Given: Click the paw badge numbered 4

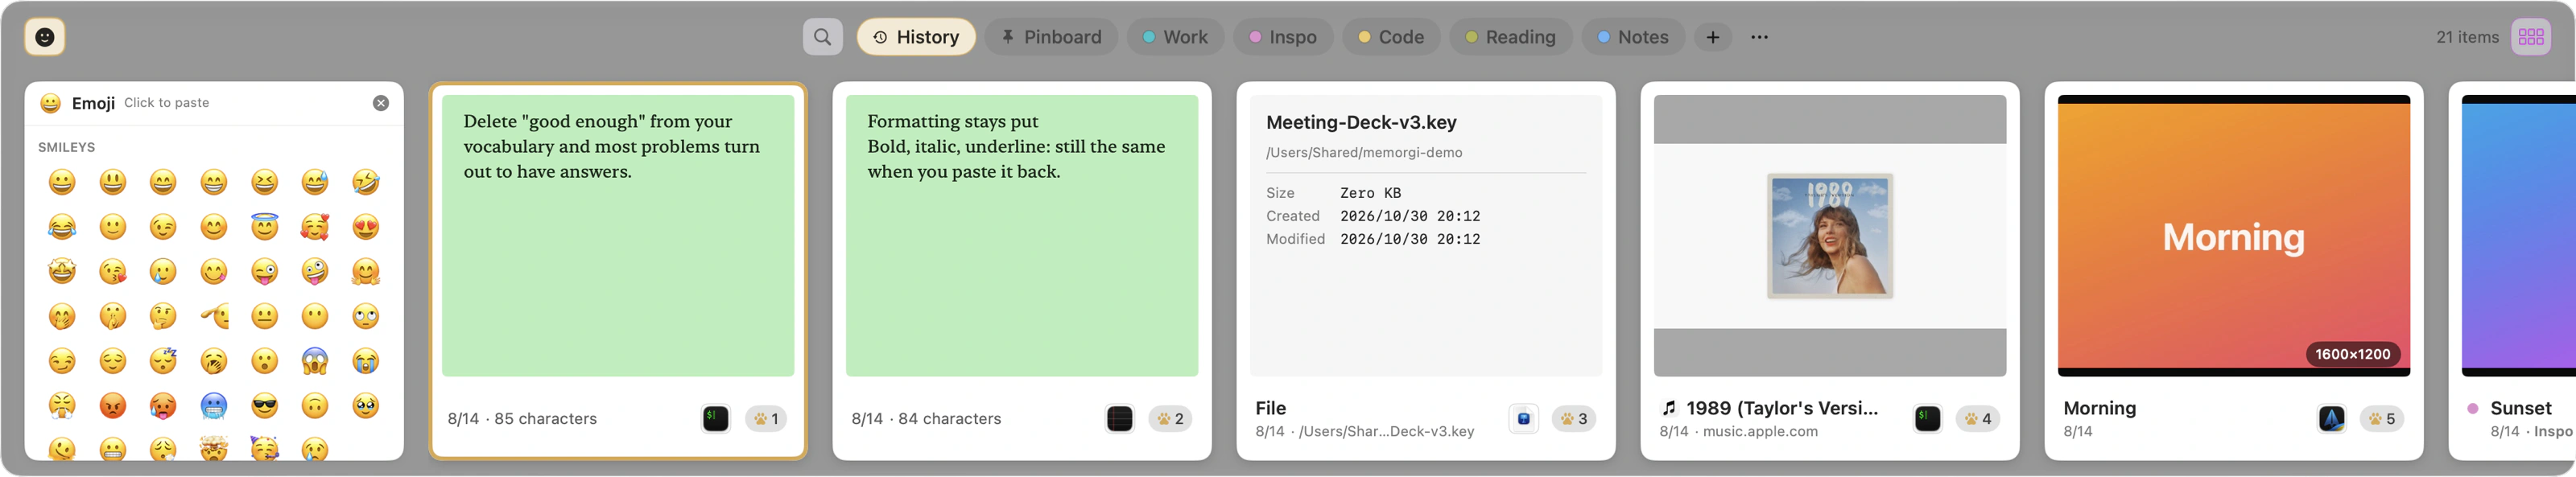Looking at the screenshot, I should 1978,419.
